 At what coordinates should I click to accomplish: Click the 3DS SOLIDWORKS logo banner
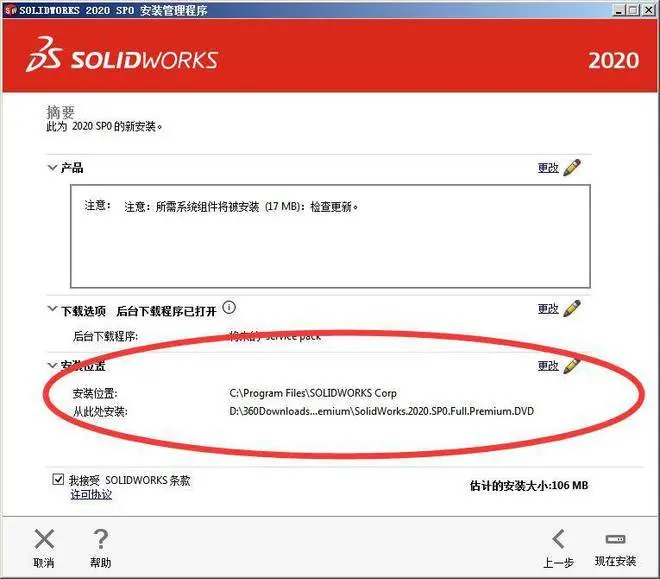pos(122,56)
